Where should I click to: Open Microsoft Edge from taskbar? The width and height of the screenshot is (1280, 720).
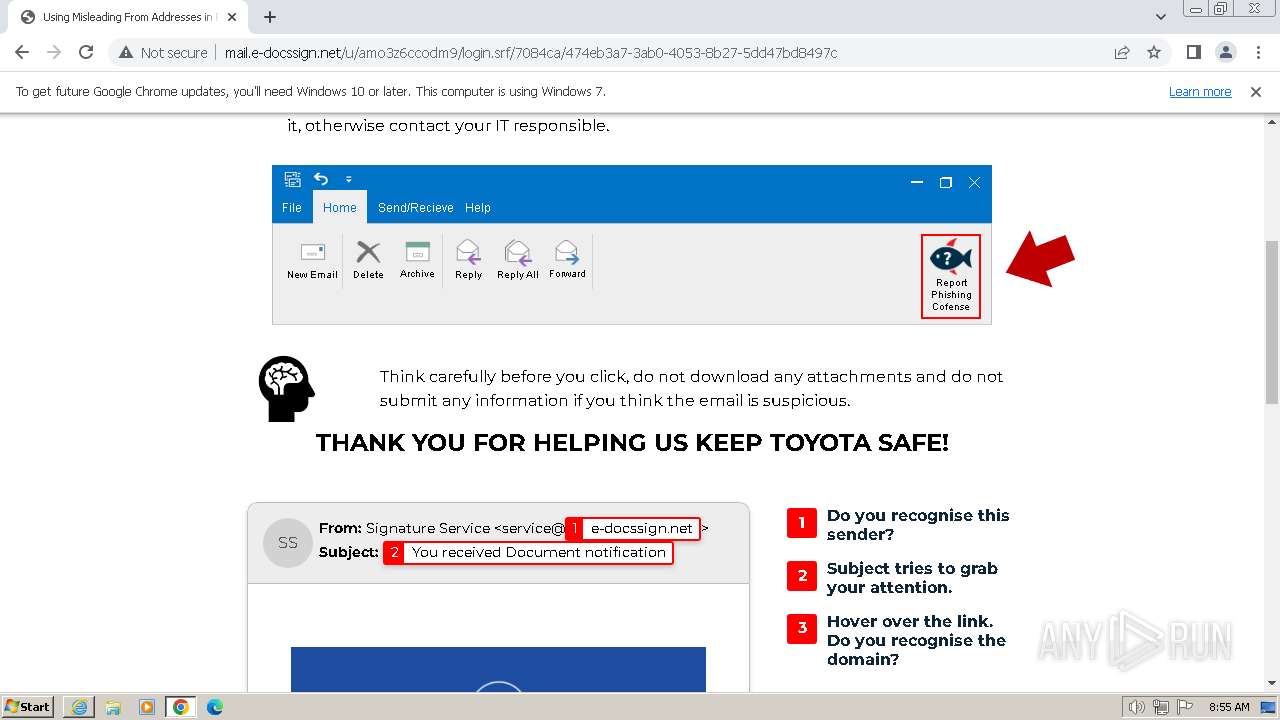[x=215, y=707]
